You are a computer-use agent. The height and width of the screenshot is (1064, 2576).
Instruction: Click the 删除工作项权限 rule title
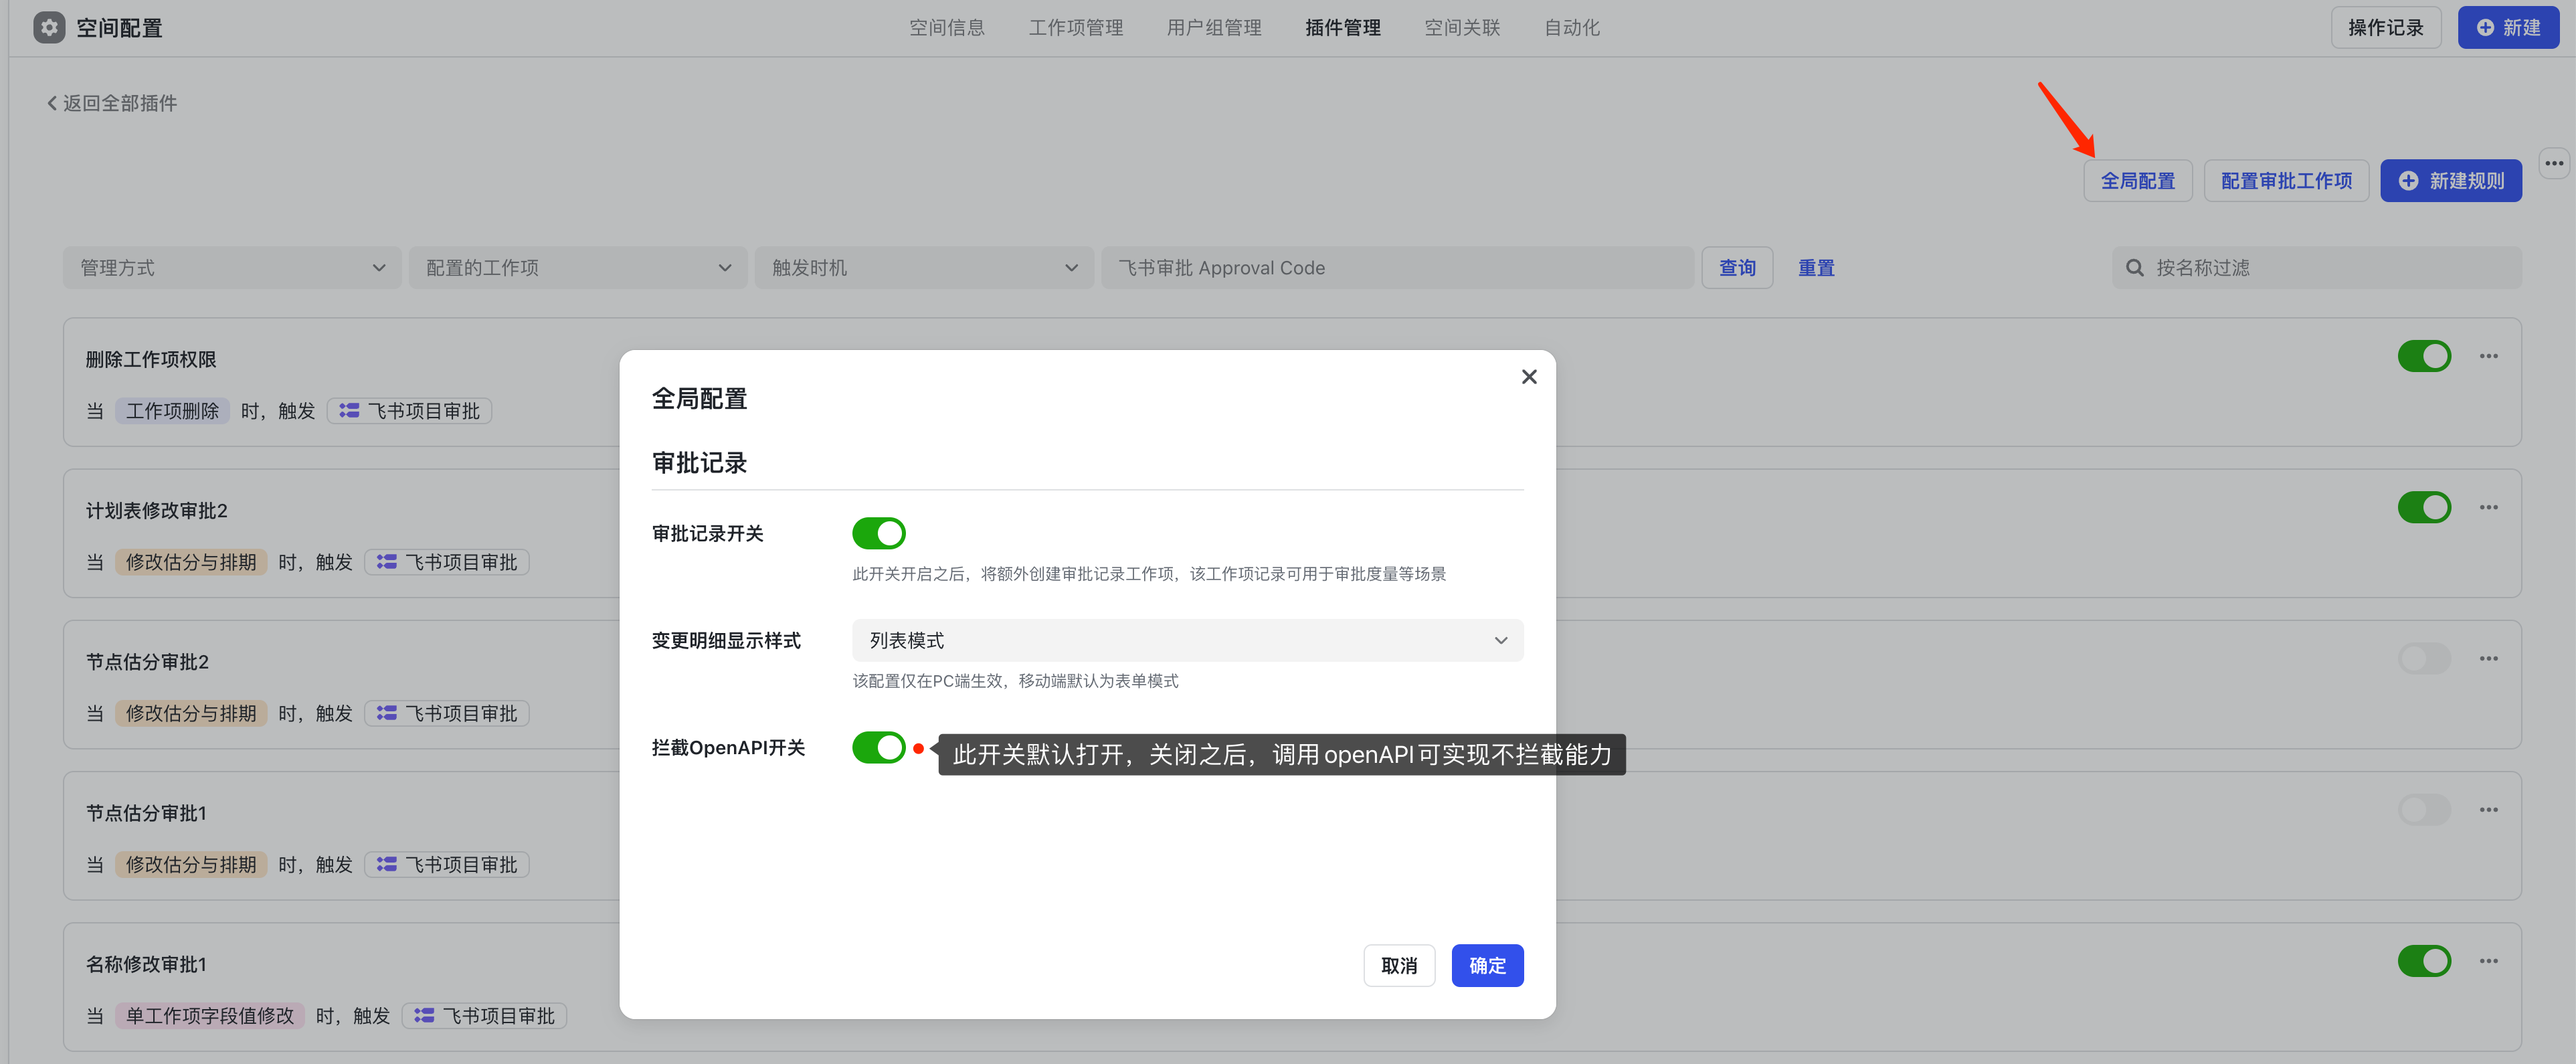point(151,359)
